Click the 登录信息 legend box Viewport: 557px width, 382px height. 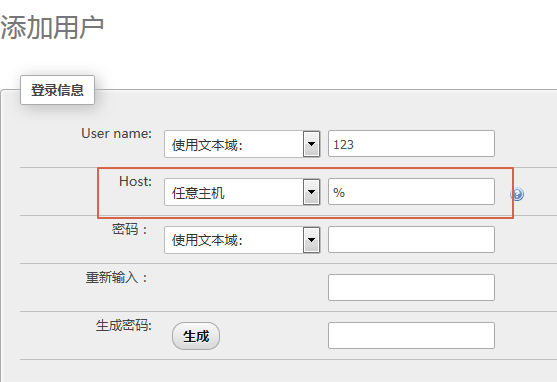pyautogui.click(x=58, y=90)
